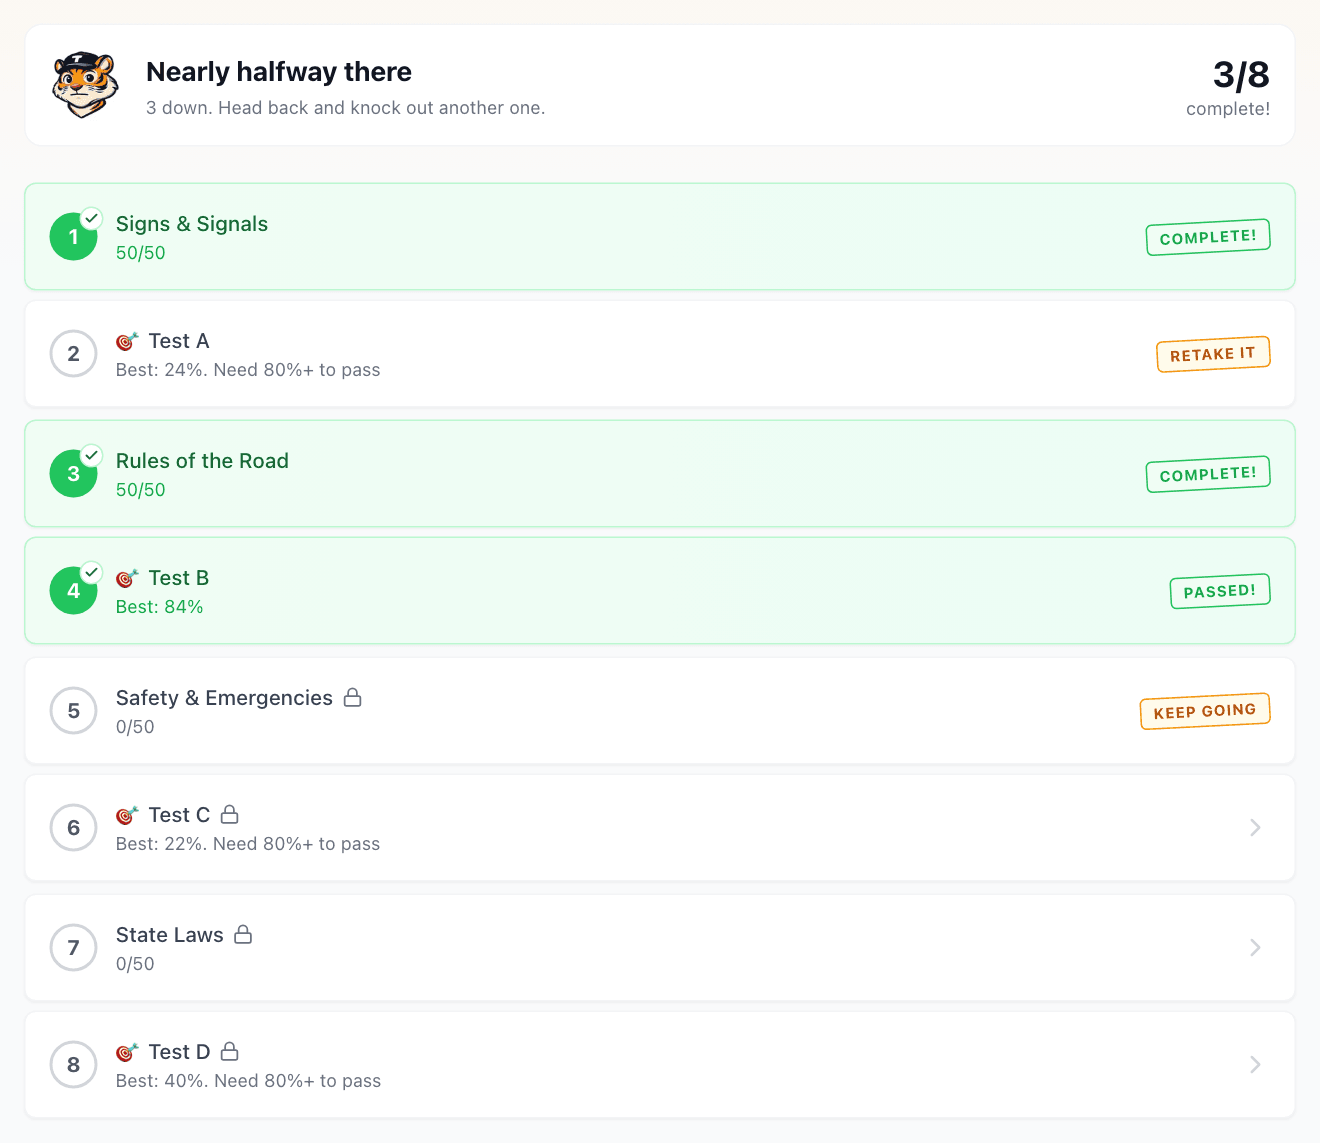The image size is (1320, 1143).
Task: Click the PASSED! badge on Test B
Action: tap(1220, 591)
